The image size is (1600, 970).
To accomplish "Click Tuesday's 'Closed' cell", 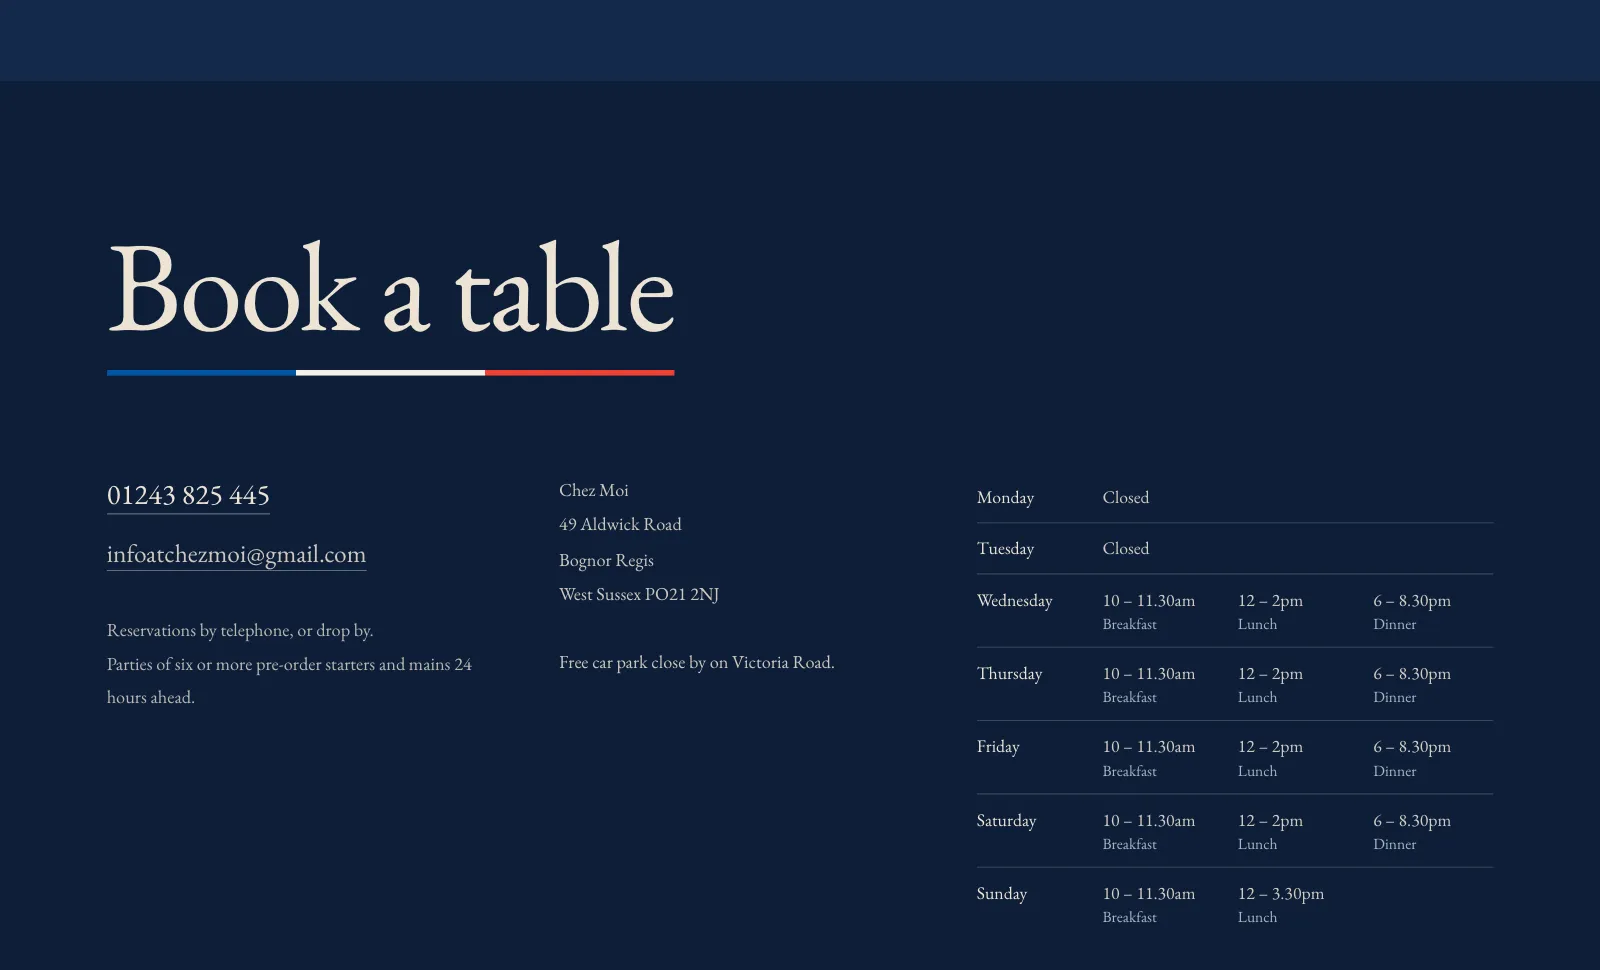I will pos(1126,548).
